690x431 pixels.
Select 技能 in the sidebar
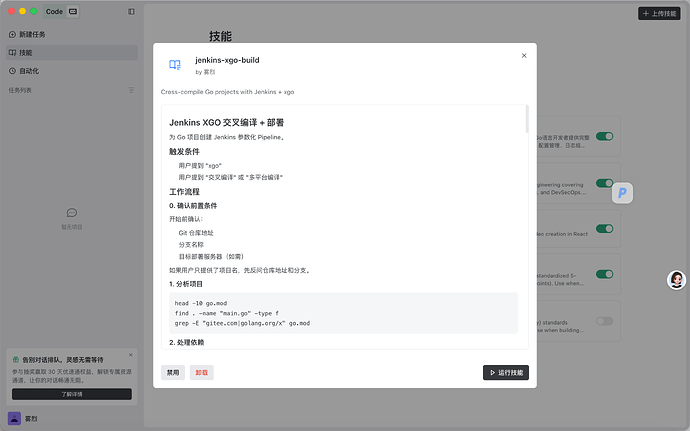click(72, 52)
